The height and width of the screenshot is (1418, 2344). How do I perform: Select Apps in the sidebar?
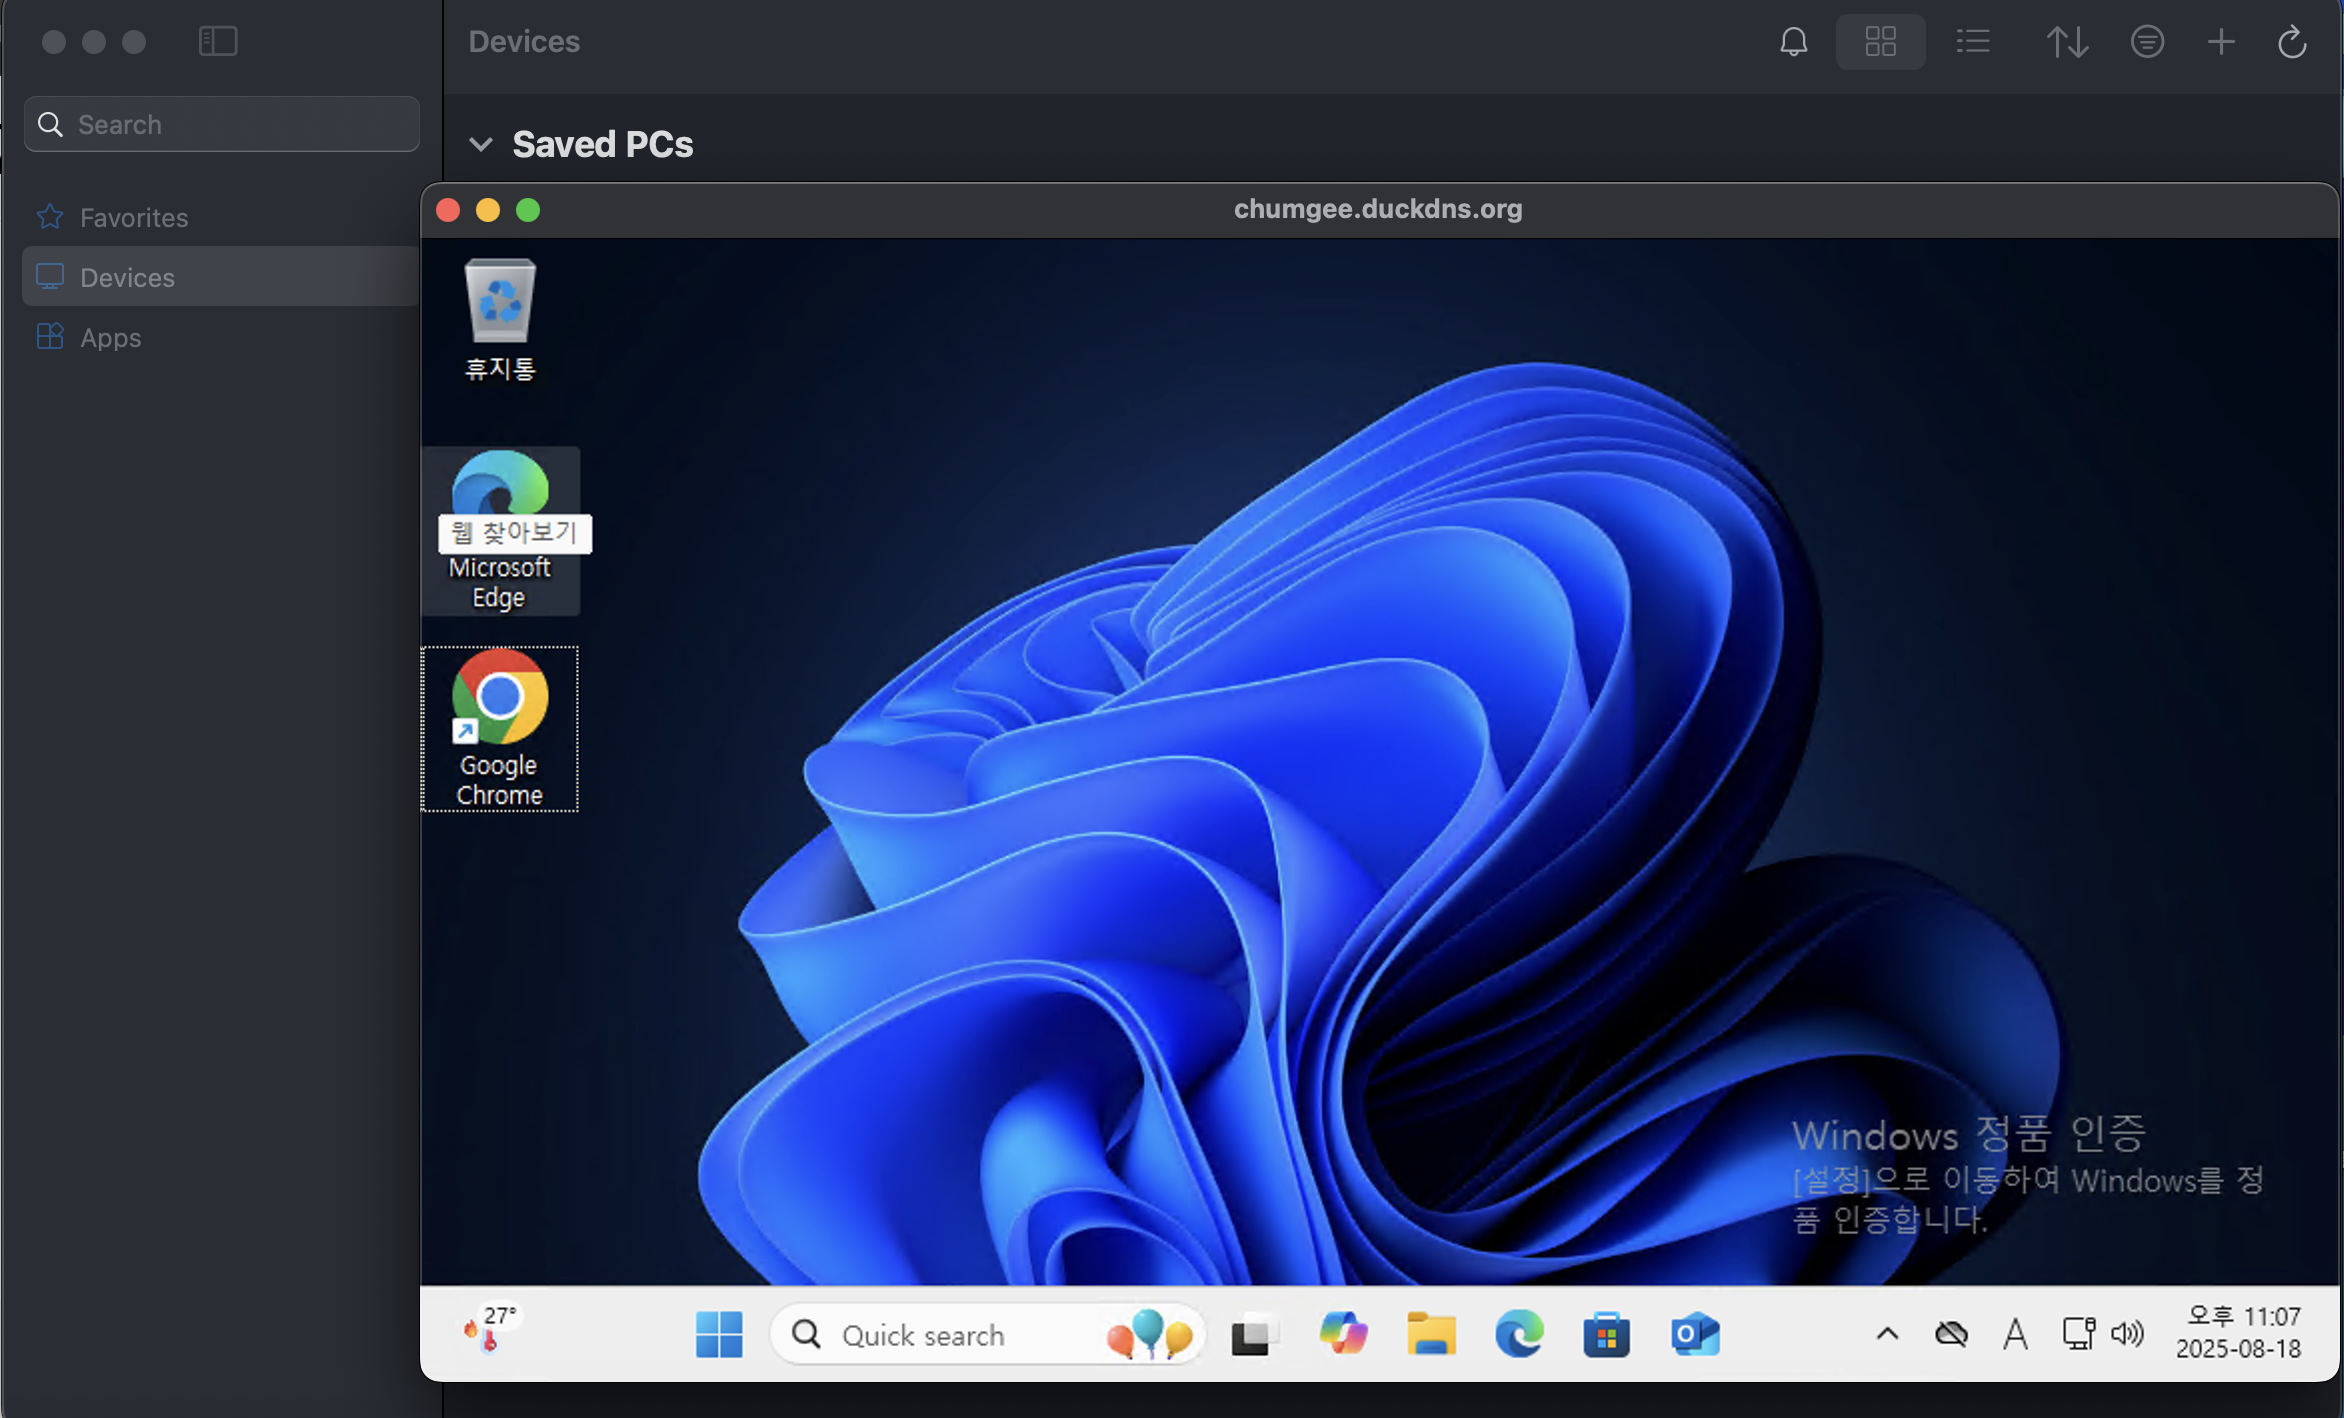click(110, 337)
